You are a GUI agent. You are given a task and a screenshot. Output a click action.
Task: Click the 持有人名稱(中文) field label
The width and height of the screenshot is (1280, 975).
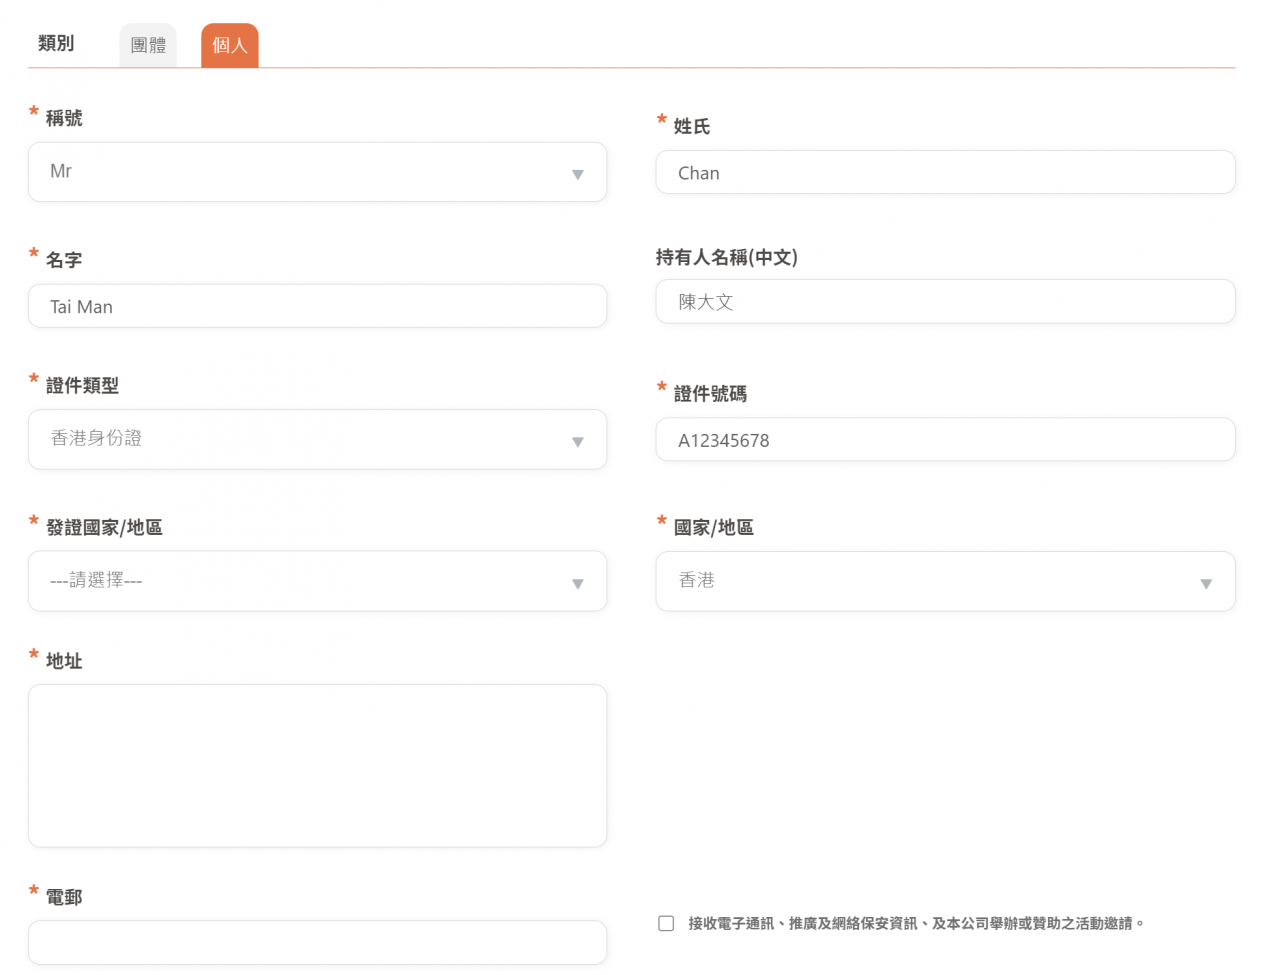726,257
